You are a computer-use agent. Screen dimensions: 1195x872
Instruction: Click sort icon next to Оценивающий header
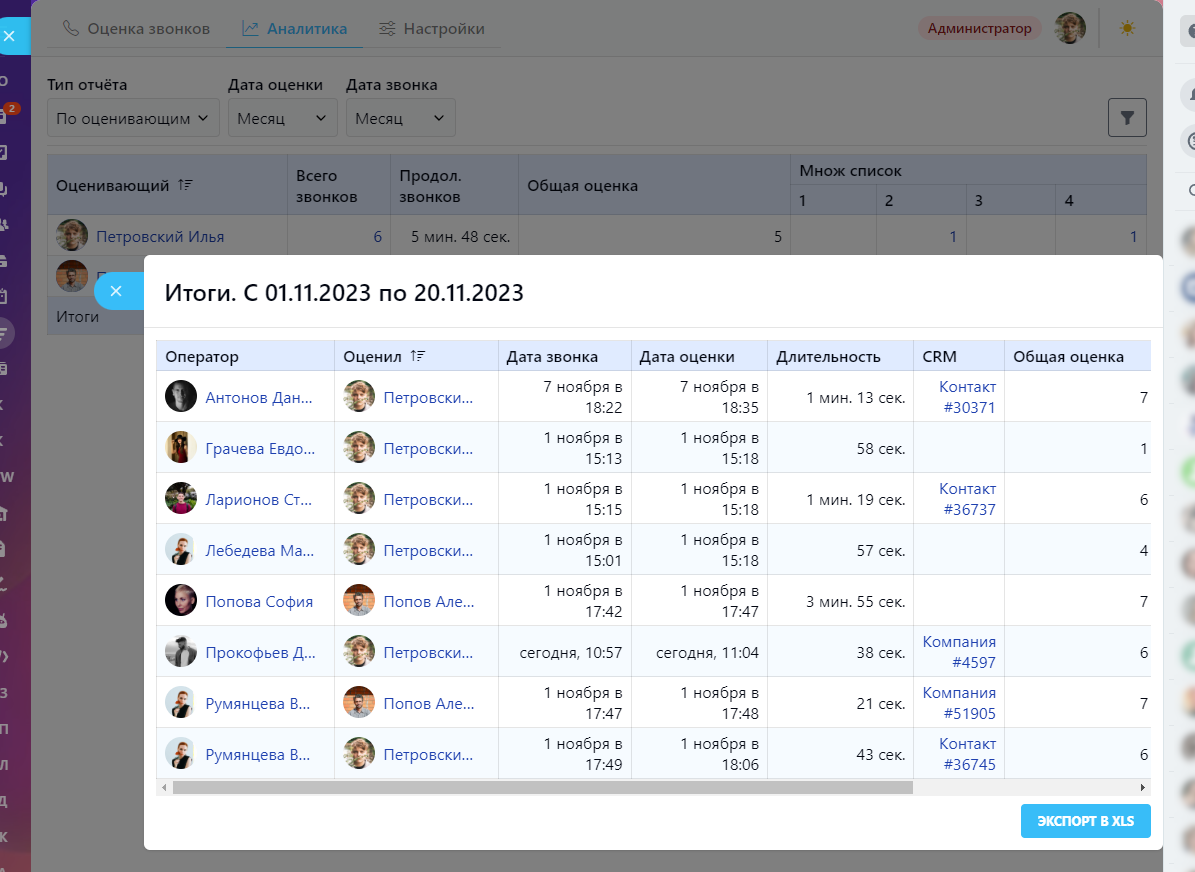tap(185, 185)
